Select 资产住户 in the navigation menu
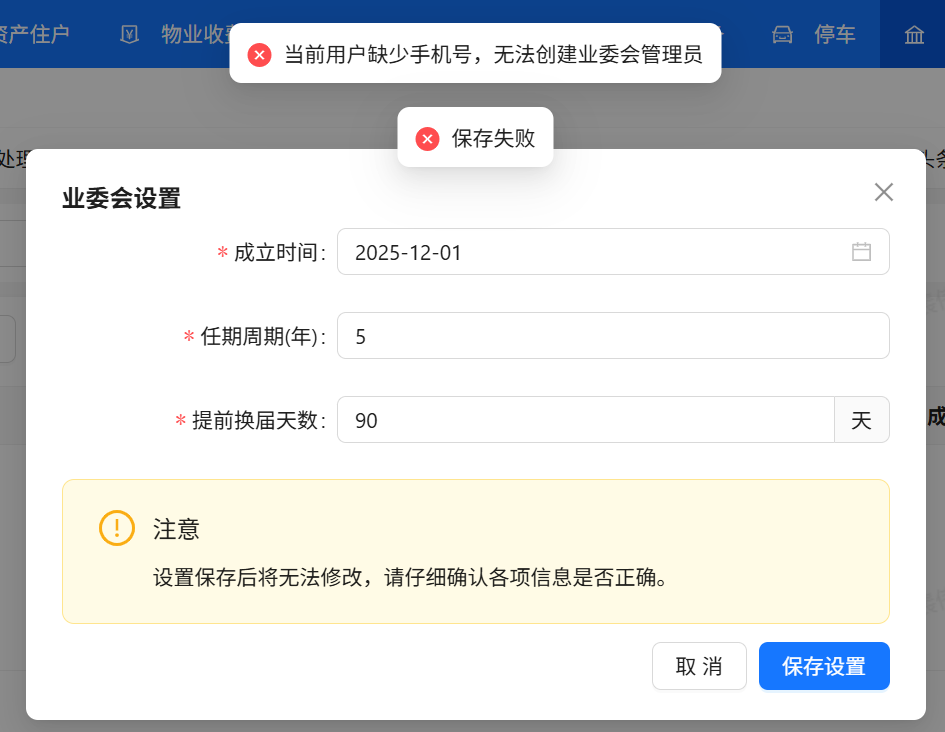The image size is (945, 732). coord(35,34)
